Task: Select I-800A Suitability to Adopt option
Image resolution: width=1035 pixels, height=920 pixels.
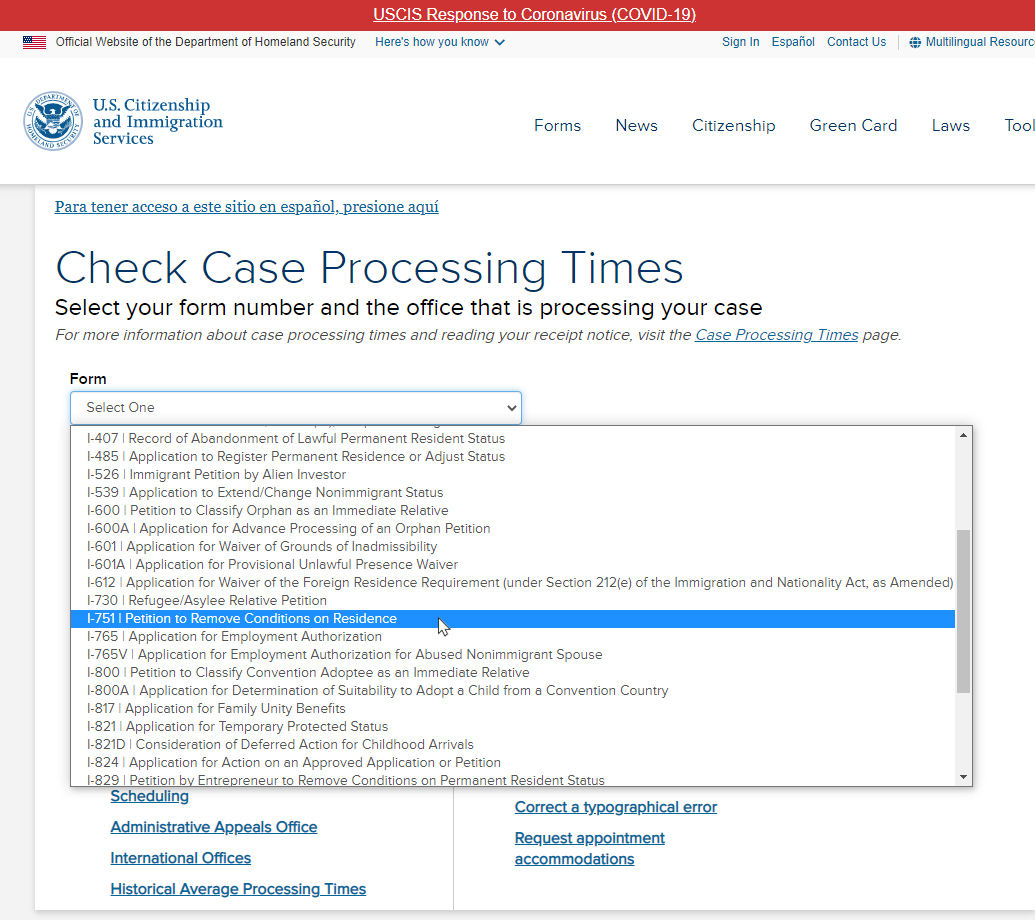Action: pos(513,690)
